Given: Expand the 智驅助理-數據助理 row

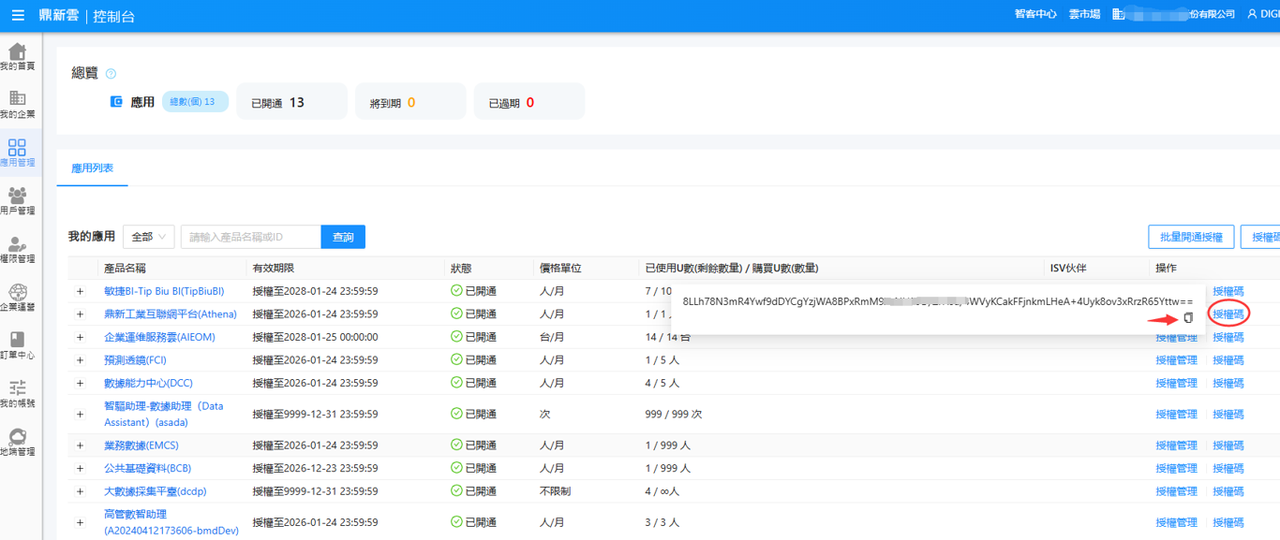Looking at the screenshot, I should (x=80, y=414).
